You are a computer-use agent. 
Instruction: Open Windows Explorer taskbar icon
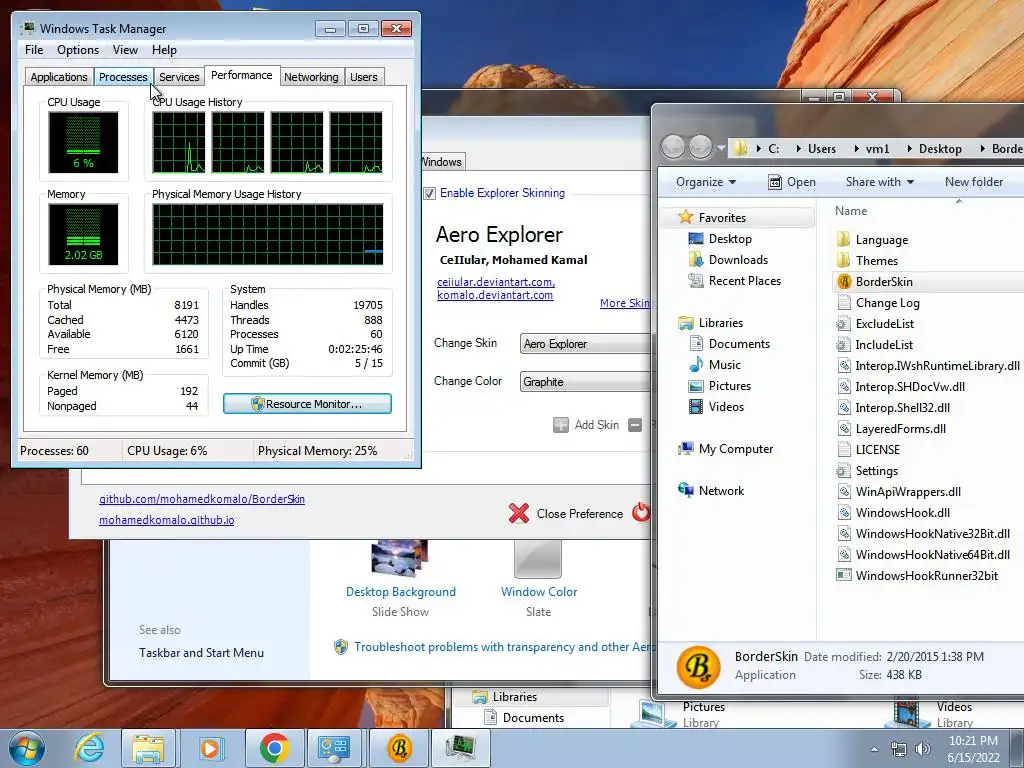148,748
